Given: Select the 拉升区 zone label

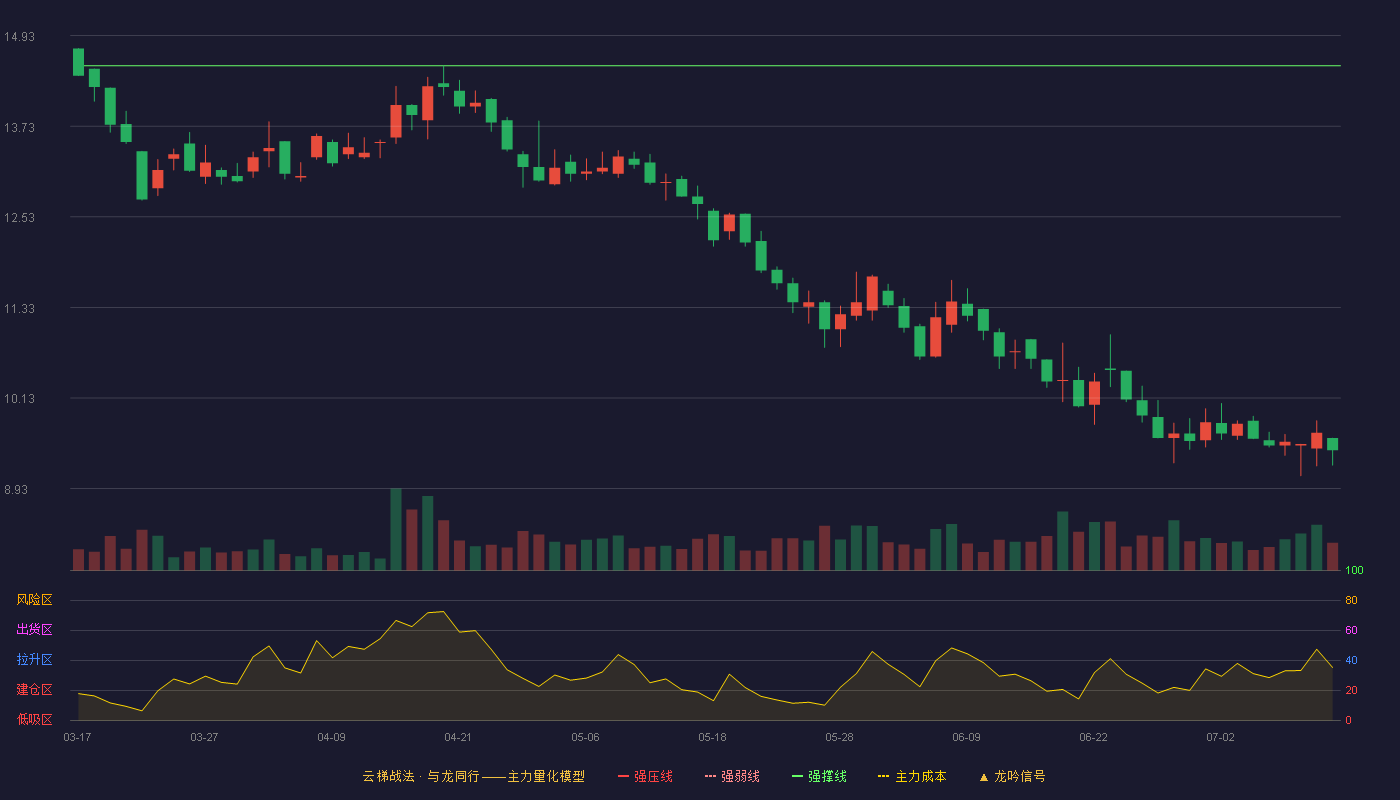Looking at the screenshot, I should coord(34,660).
